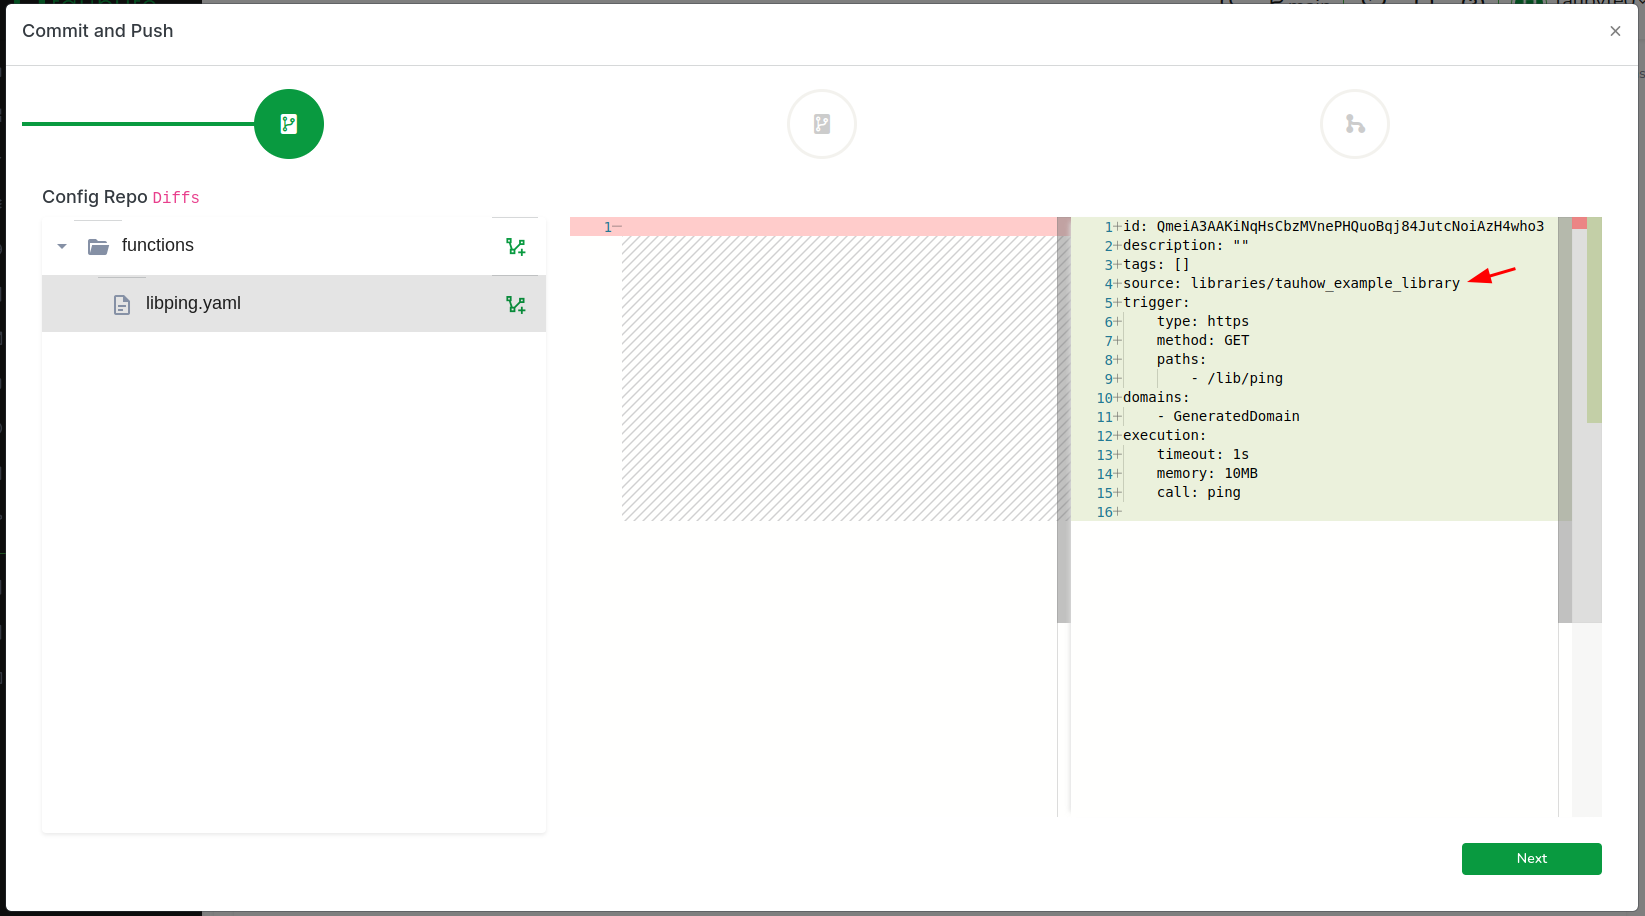This screenshot has height=916, width=1645.
Task: Click the 'call: ping' line in diff
Action: pyautogui.click(x=1198, y=493)
